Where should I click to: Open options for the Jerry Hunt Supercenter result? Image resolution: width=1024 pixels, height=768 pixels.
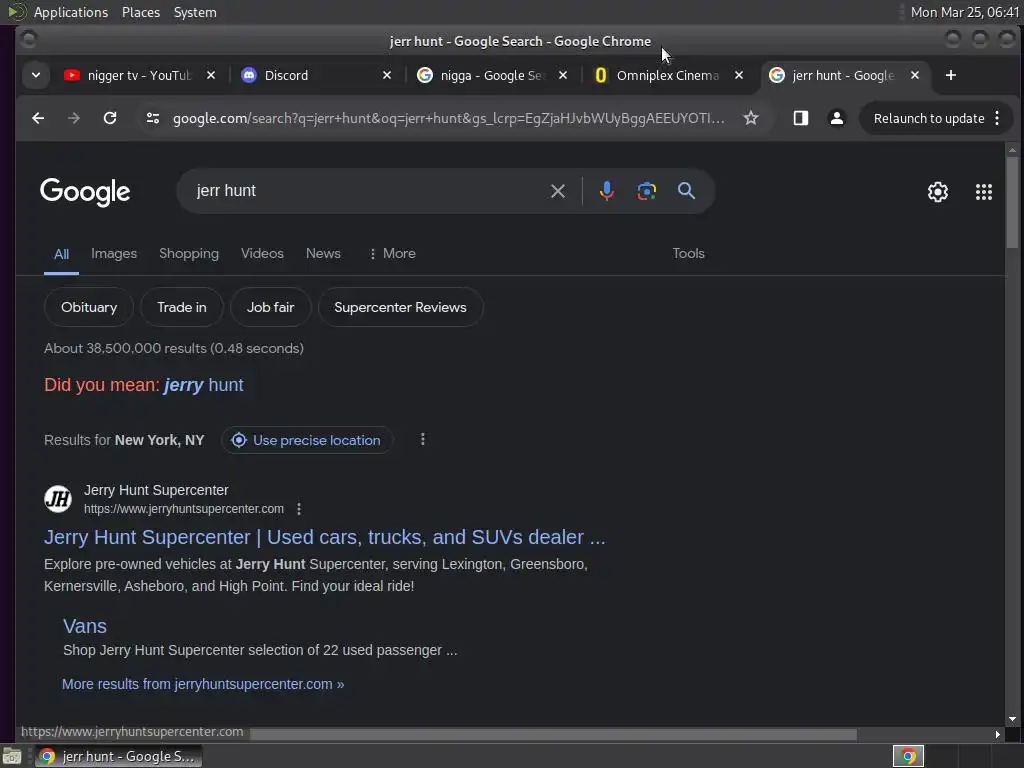pos(299,509)
